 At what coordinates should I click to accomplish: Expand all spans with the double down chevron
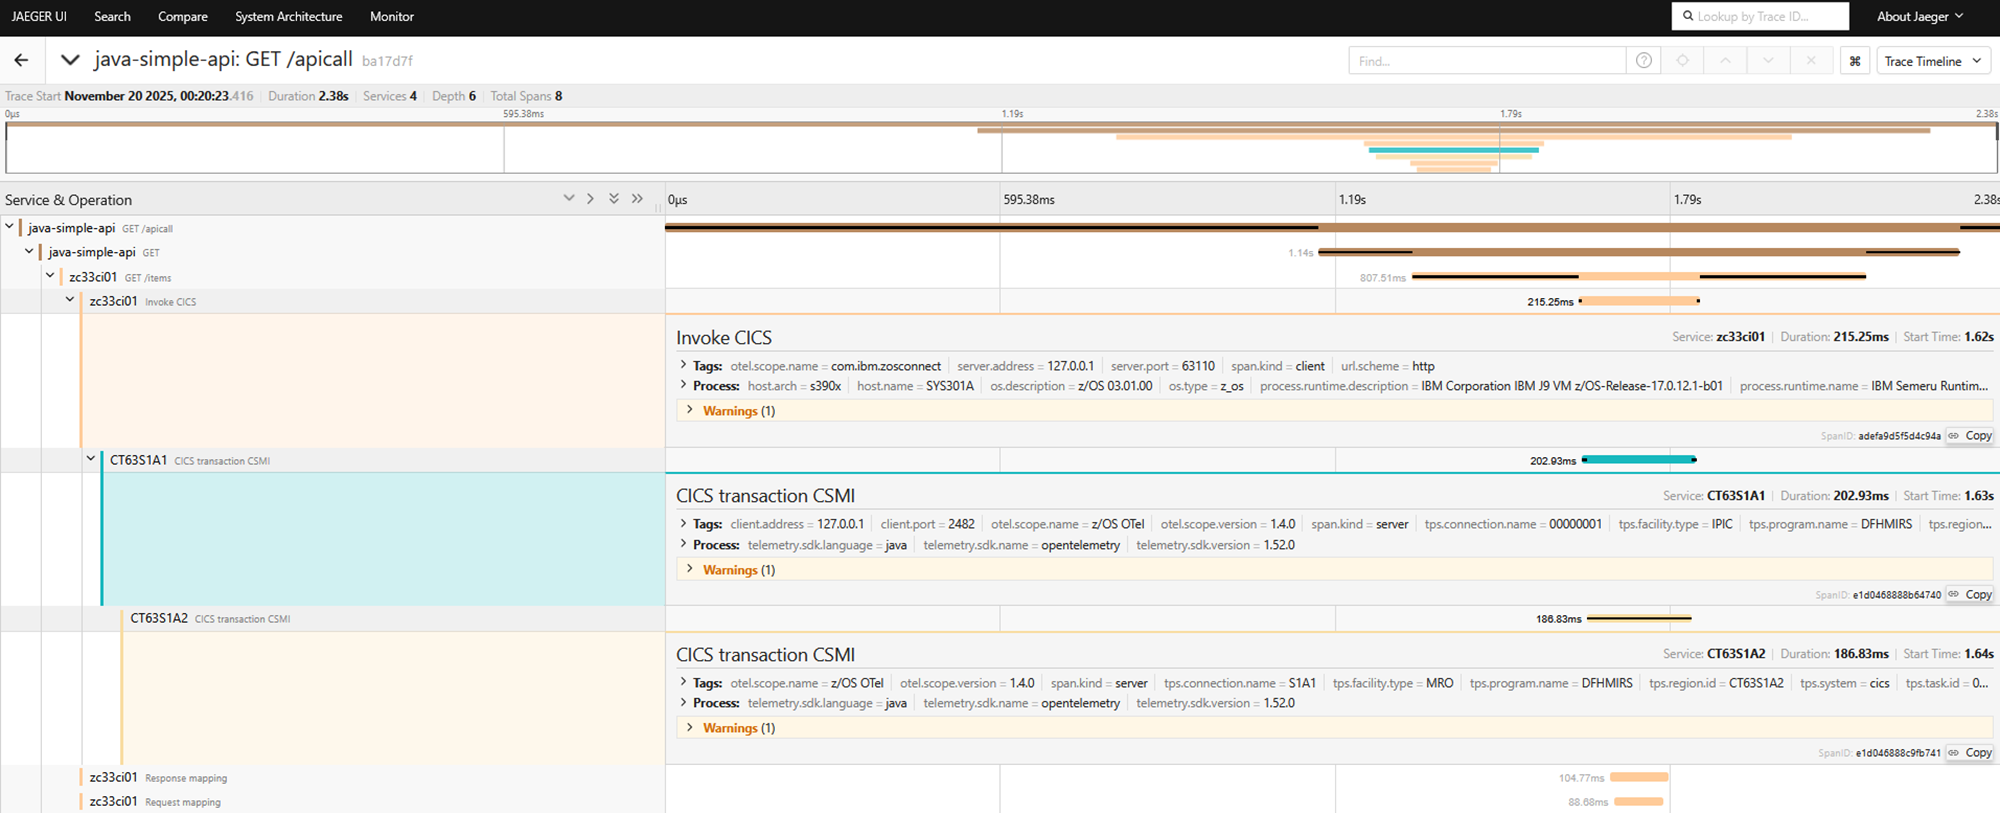coord(614,199)
